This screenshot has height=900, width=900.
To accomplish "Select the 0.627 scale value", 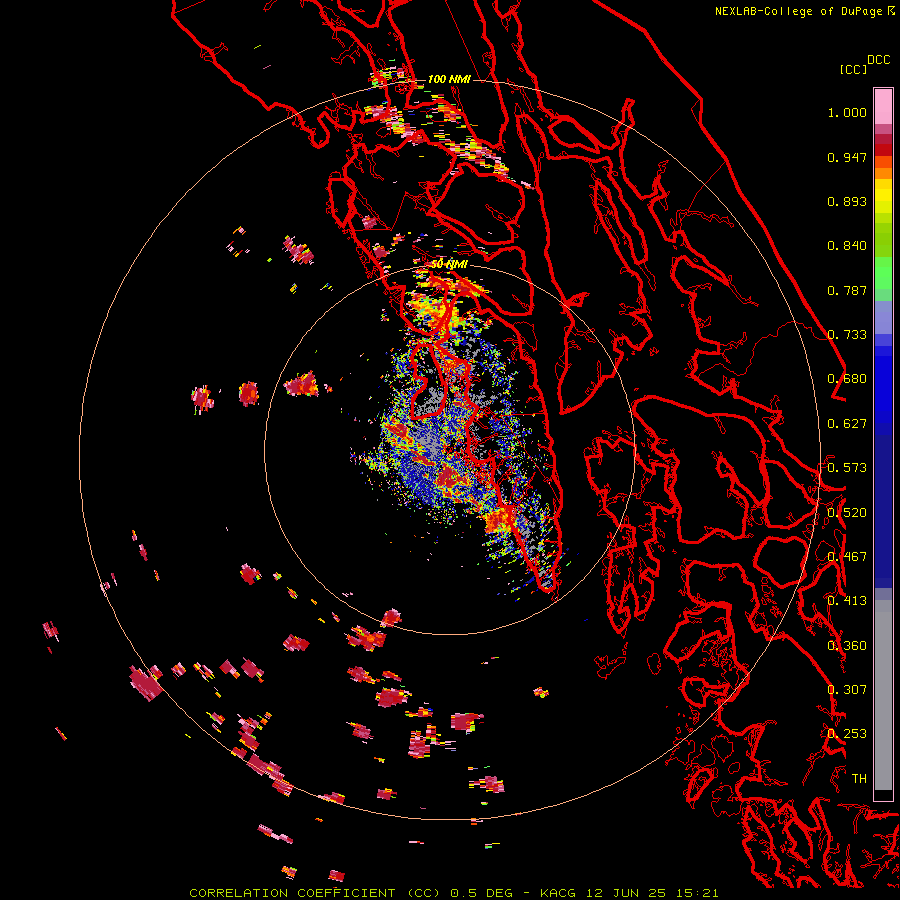I will (847, 424).
